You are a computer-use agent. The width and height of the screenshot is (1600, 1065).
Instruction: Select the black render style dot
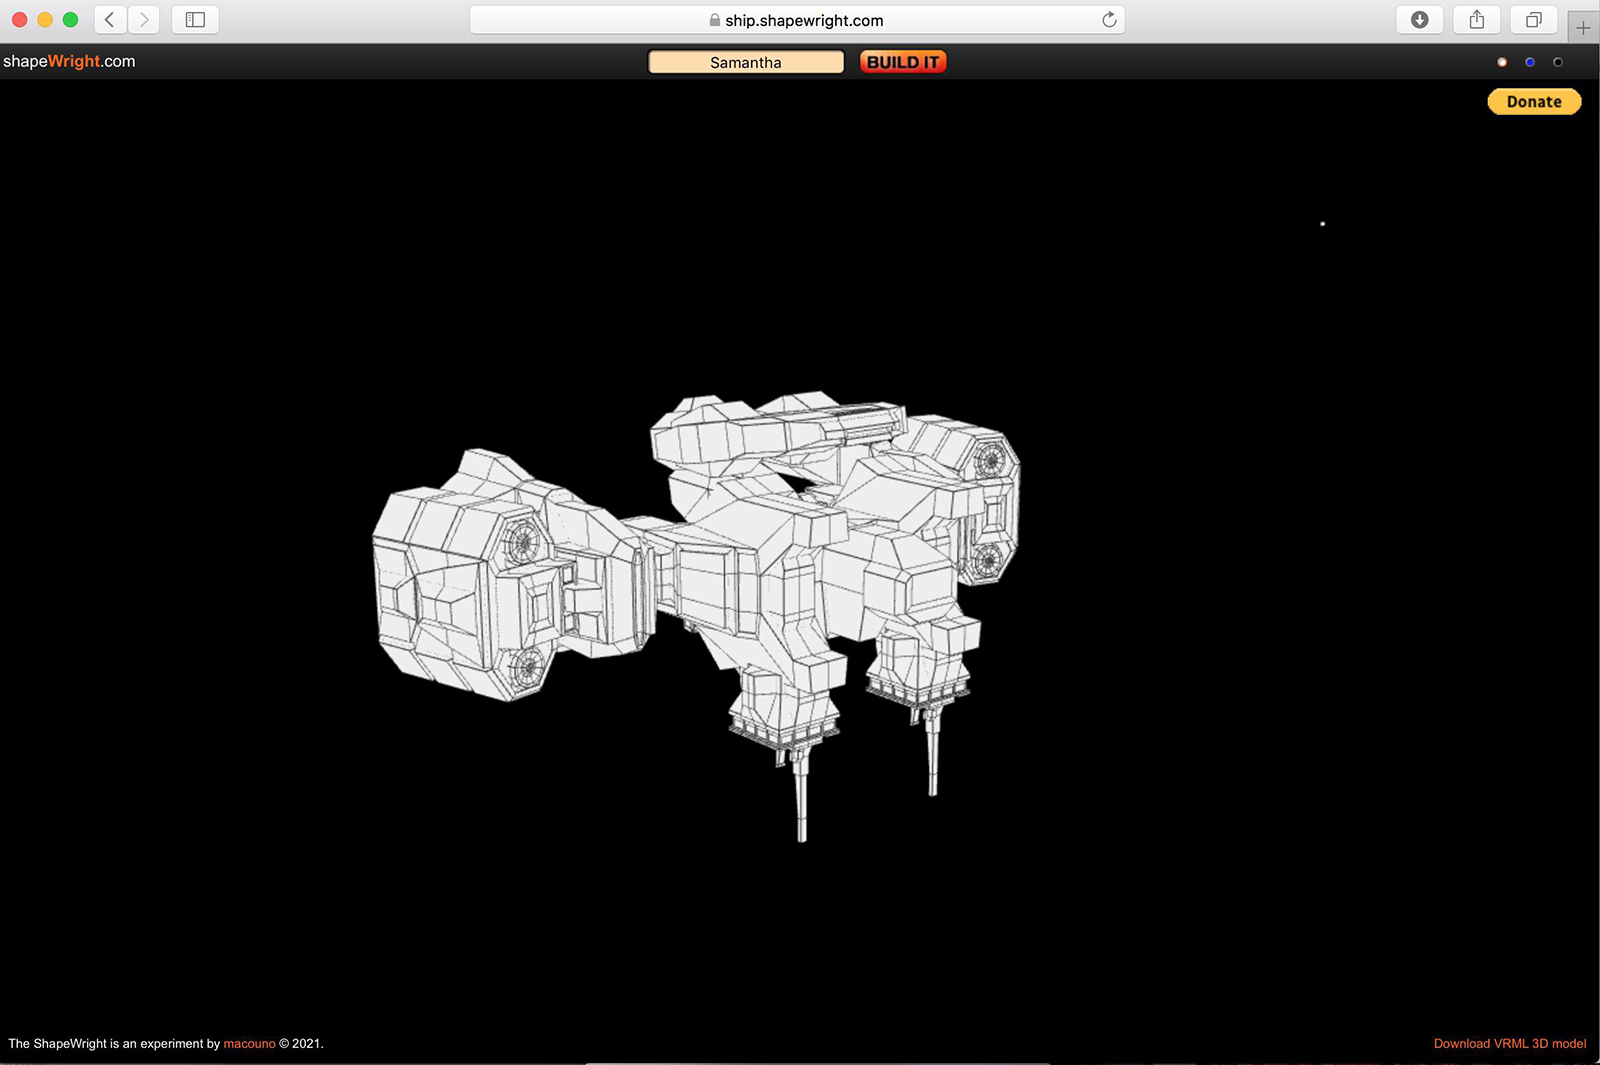pyautogui.click(x=1558, y=62)
